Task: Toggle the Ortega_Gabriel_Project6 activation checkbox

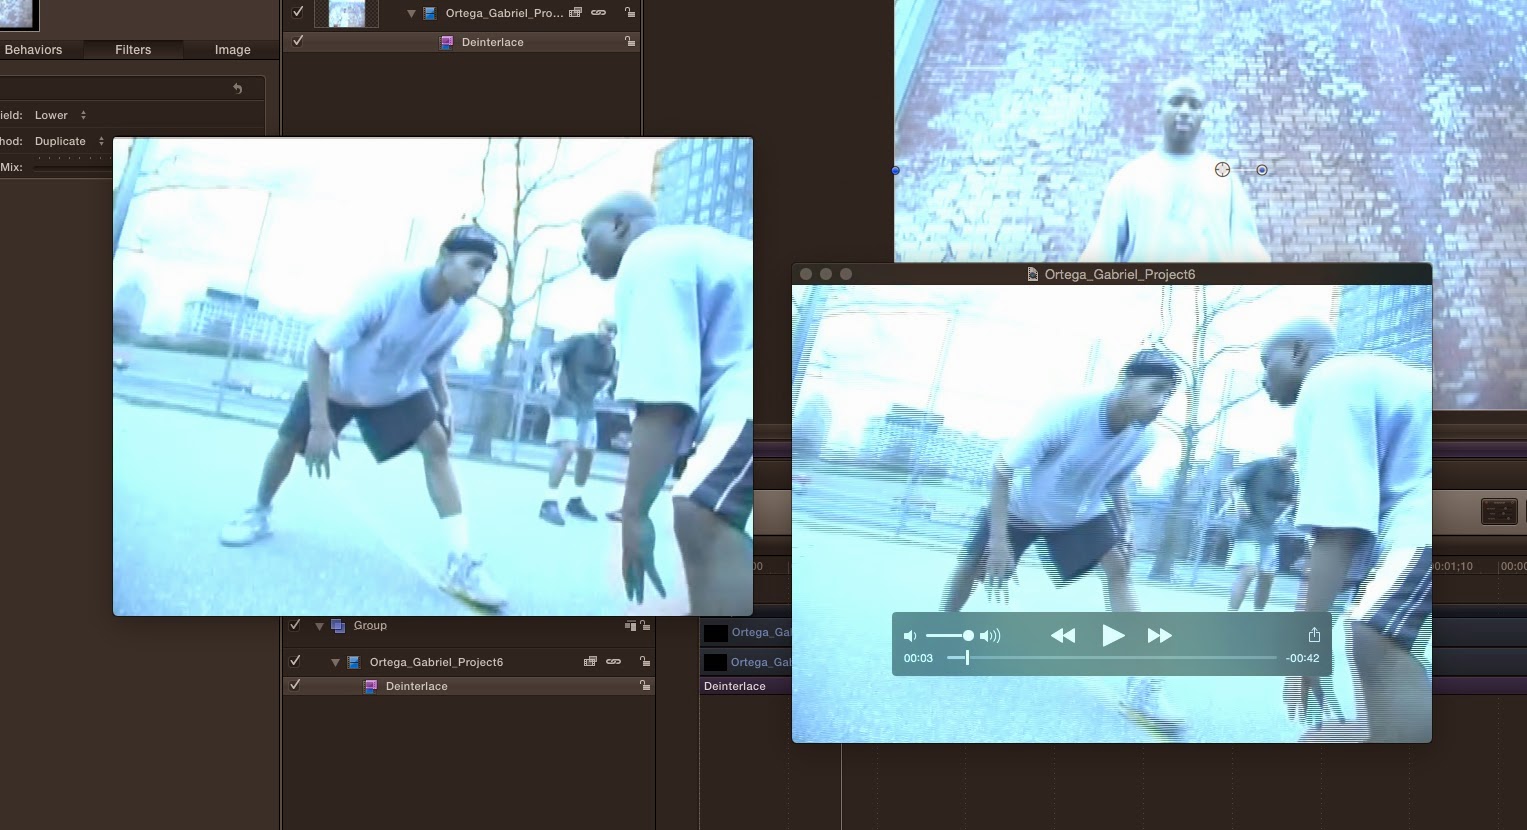Action: (294, 661)
